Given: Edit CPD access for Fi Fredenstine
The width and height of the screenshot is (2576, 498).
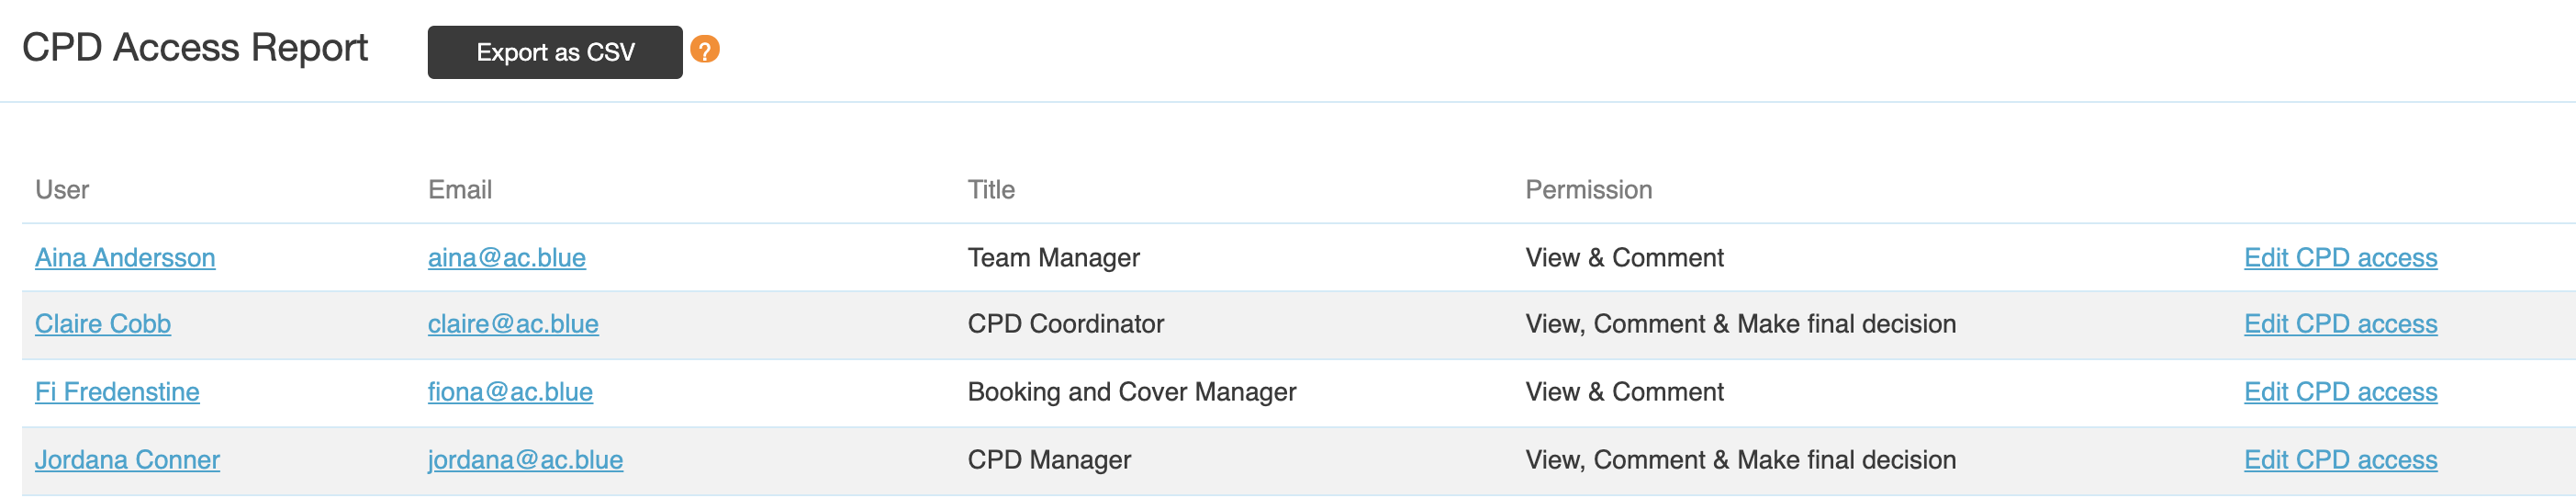Looking at the screenshot, I should (2340, 392).
